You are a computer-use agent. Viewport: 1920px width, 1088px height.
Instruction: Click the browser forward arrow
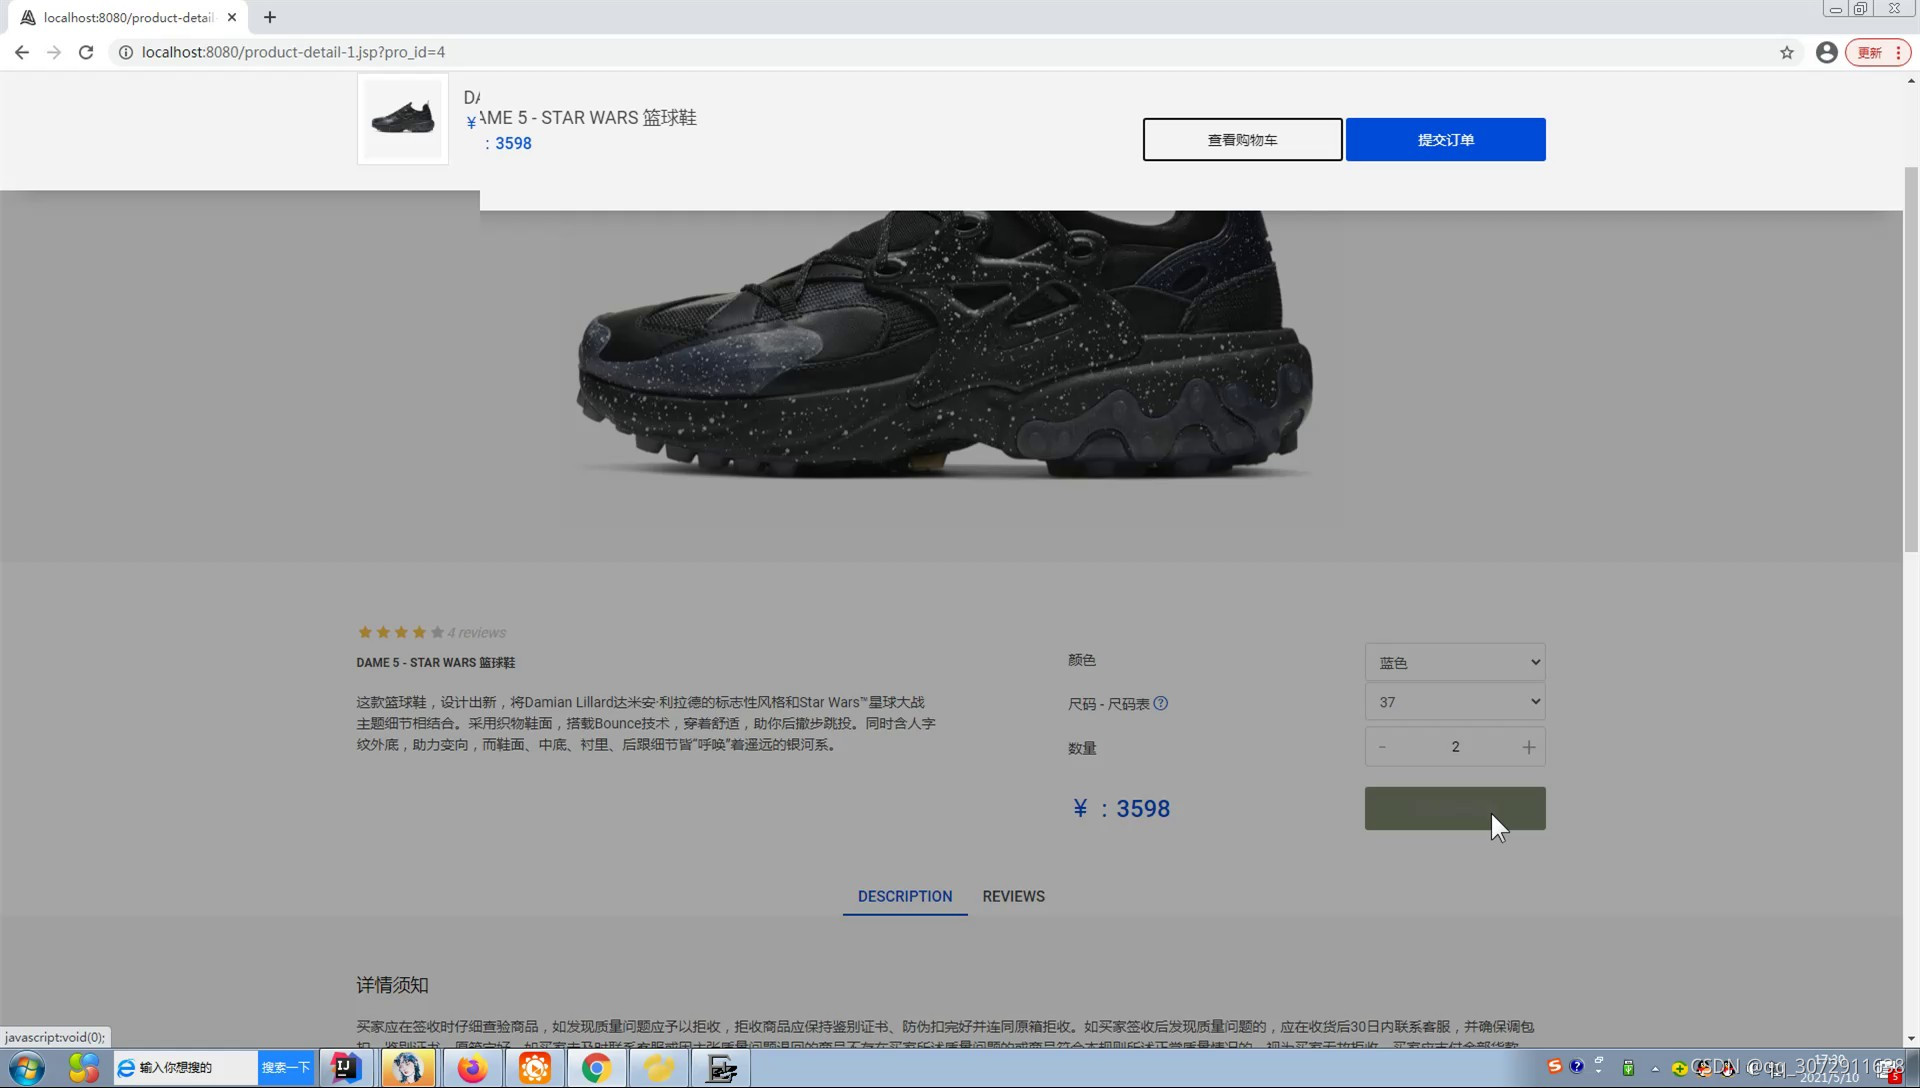pos(54,52)
